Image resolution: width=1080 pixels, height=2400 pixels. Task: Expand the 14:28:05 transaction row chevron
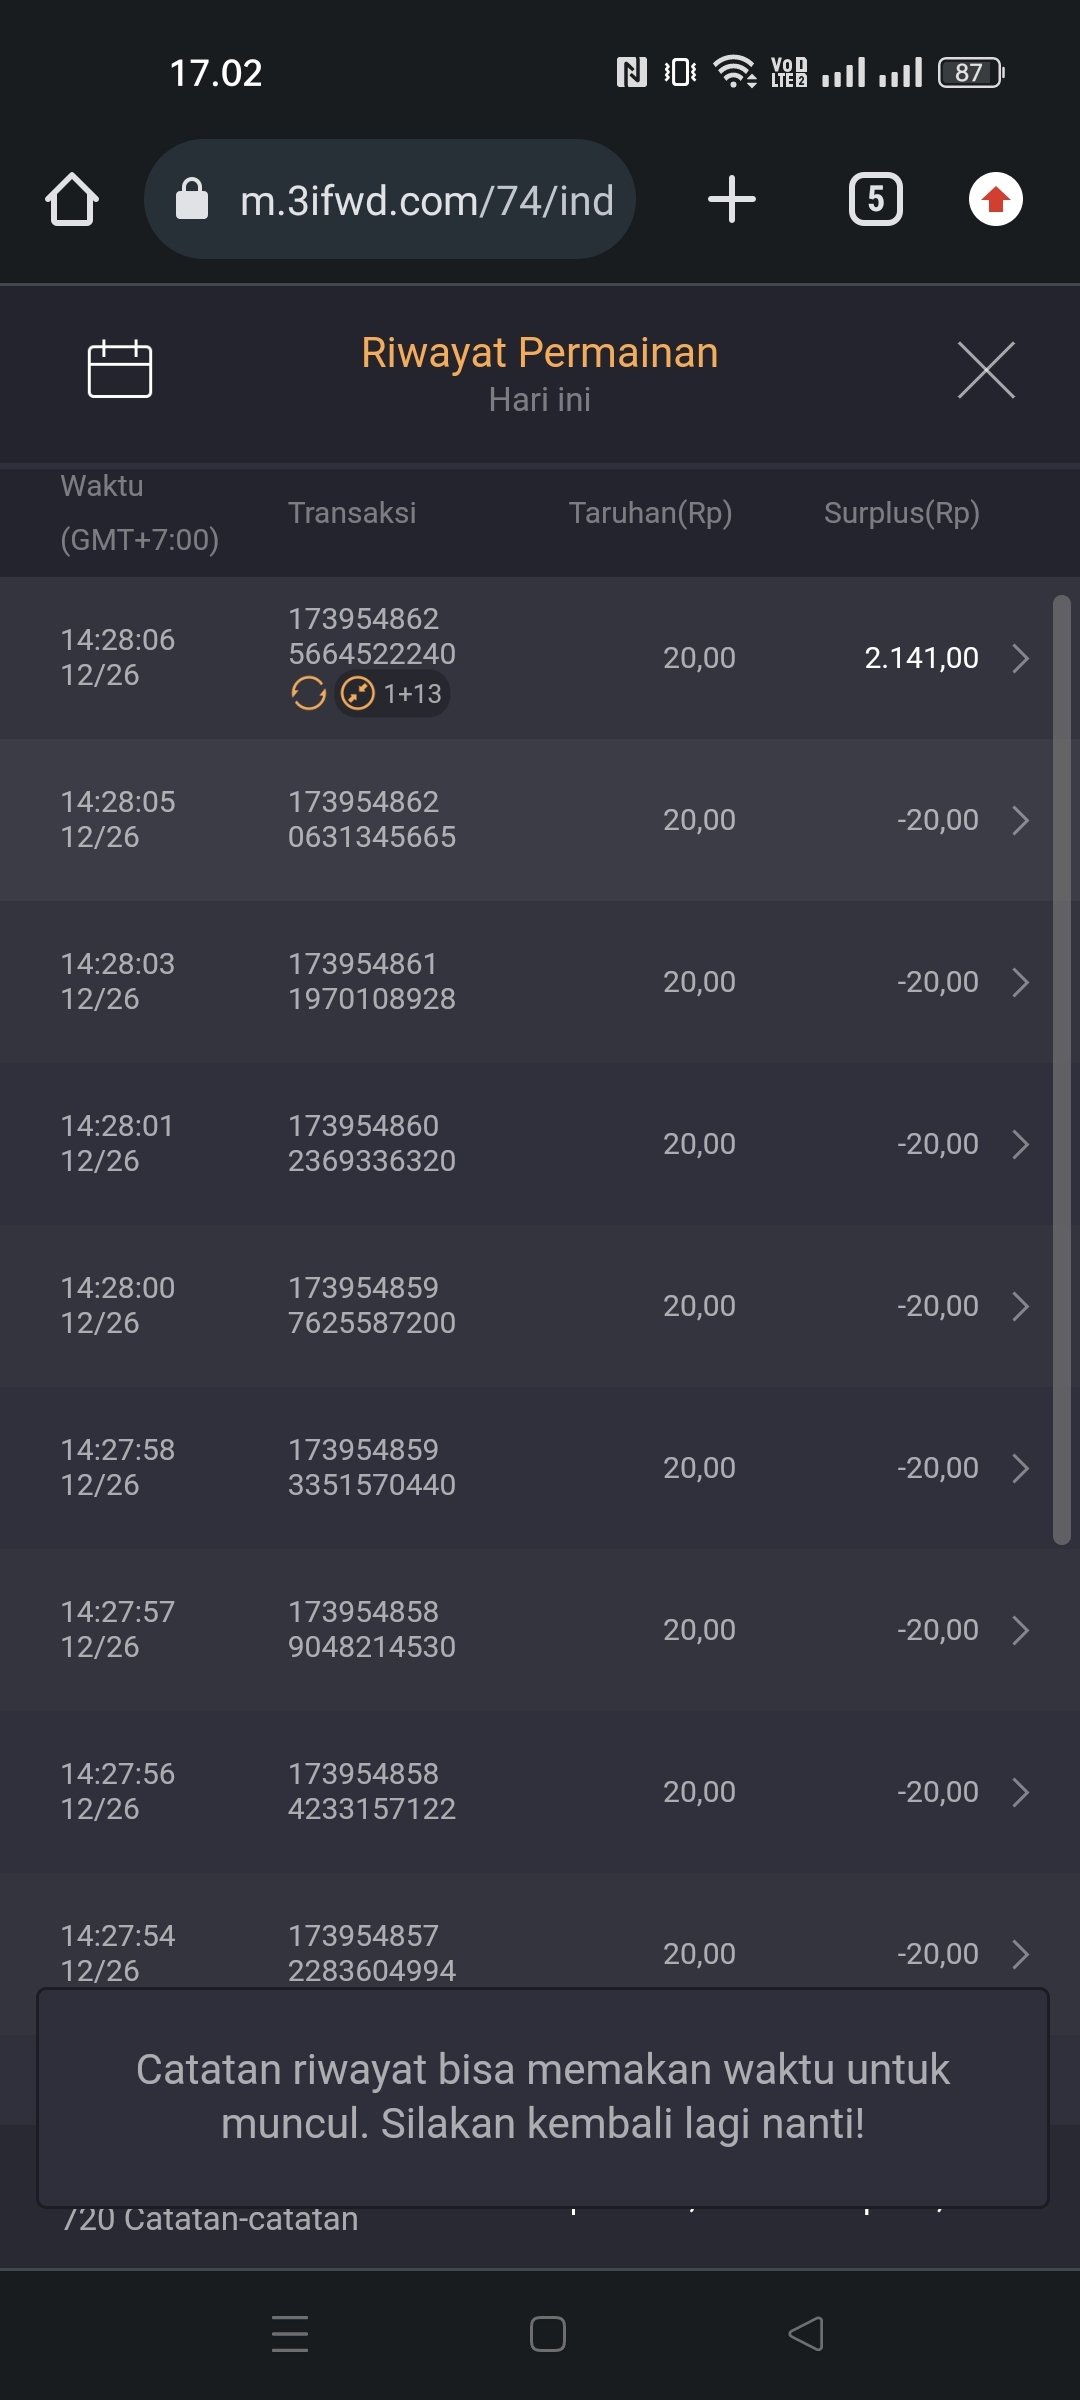tap(1020, 820)
